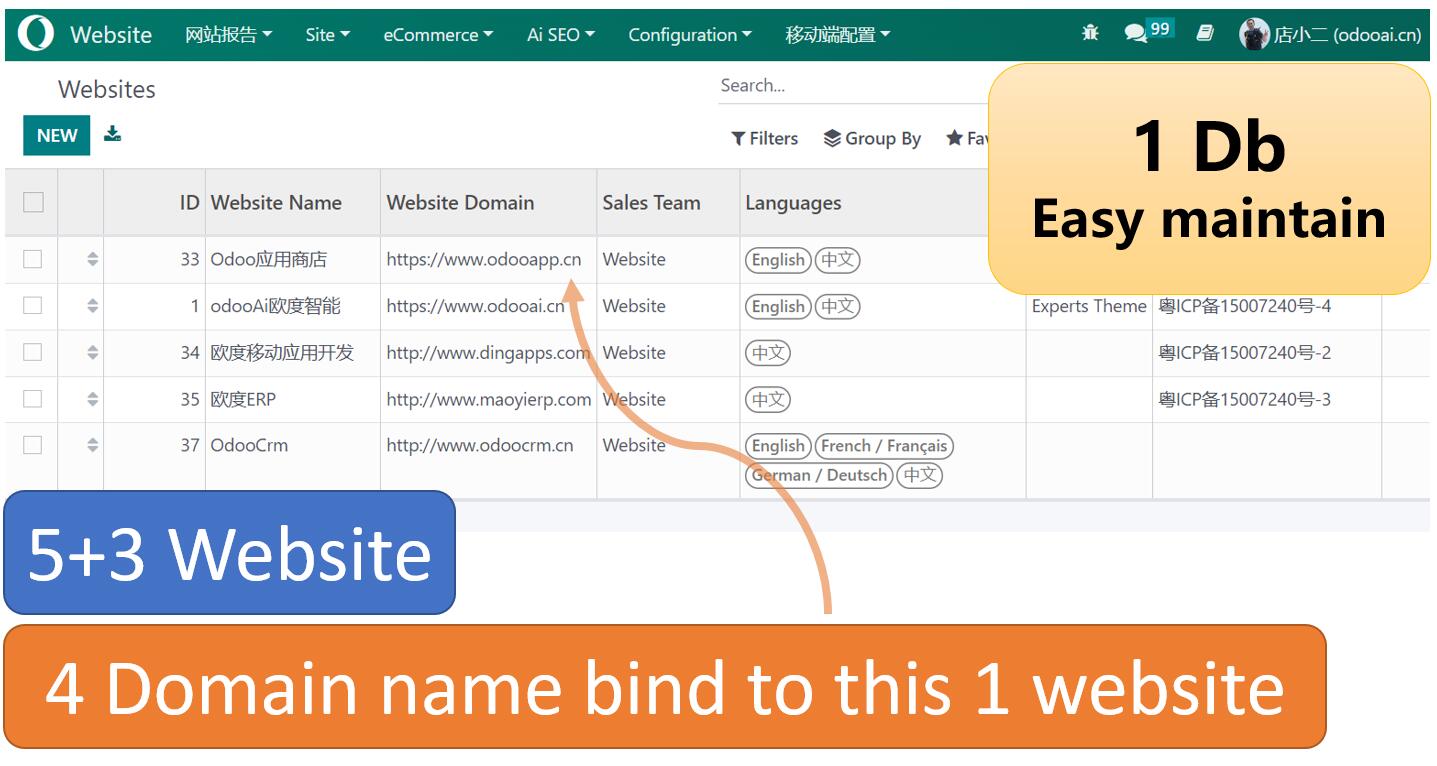Open the Odoo应用商店 website record
Viewport: 1437px width, 766px height.
coord(268,259)
